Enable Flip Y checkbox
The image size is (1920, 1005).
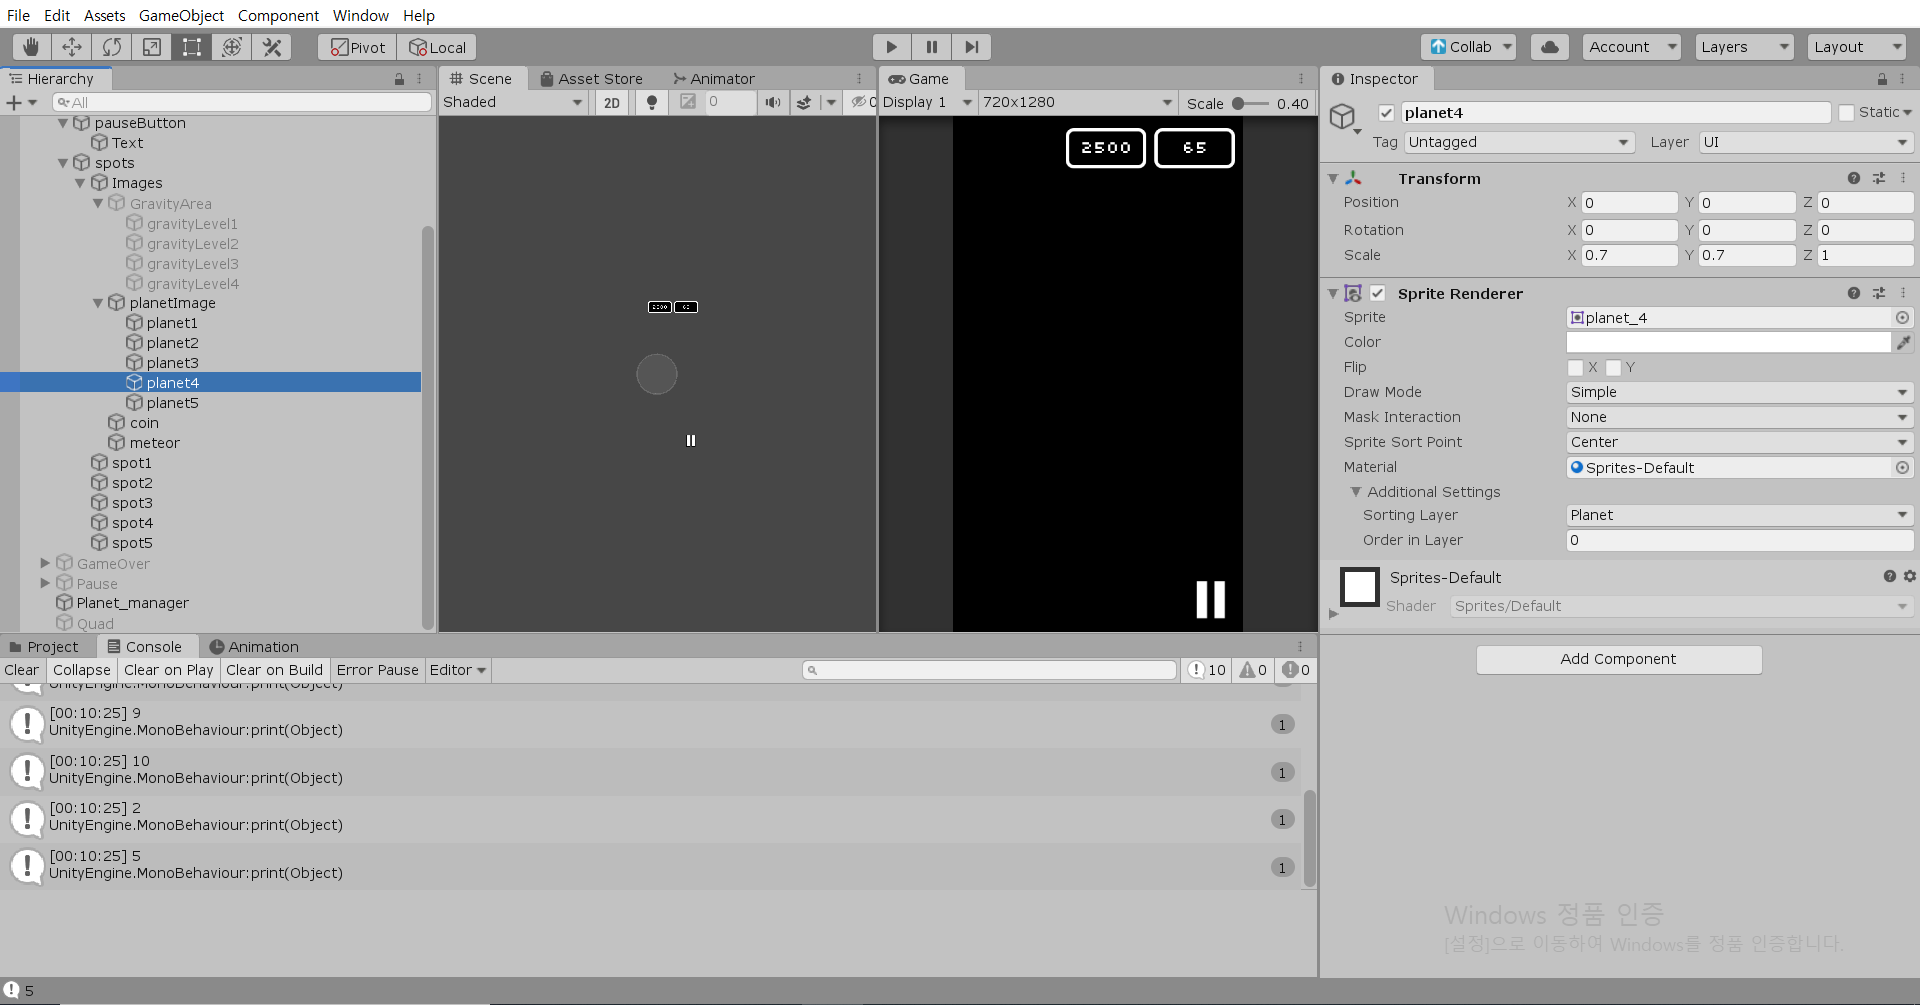pyautogui.click(x=1613, y=367)
